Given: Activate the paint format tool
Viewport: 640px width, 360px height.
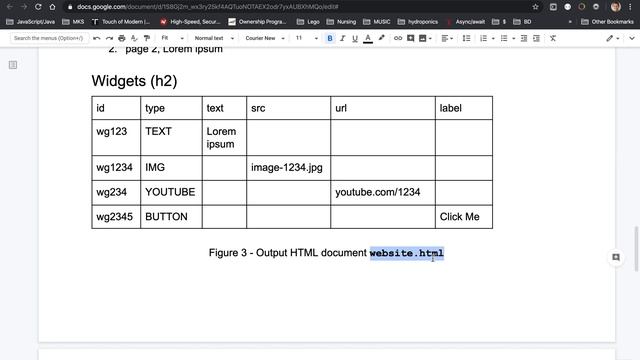Looking at the screenshot, I should tap(147, 38).
